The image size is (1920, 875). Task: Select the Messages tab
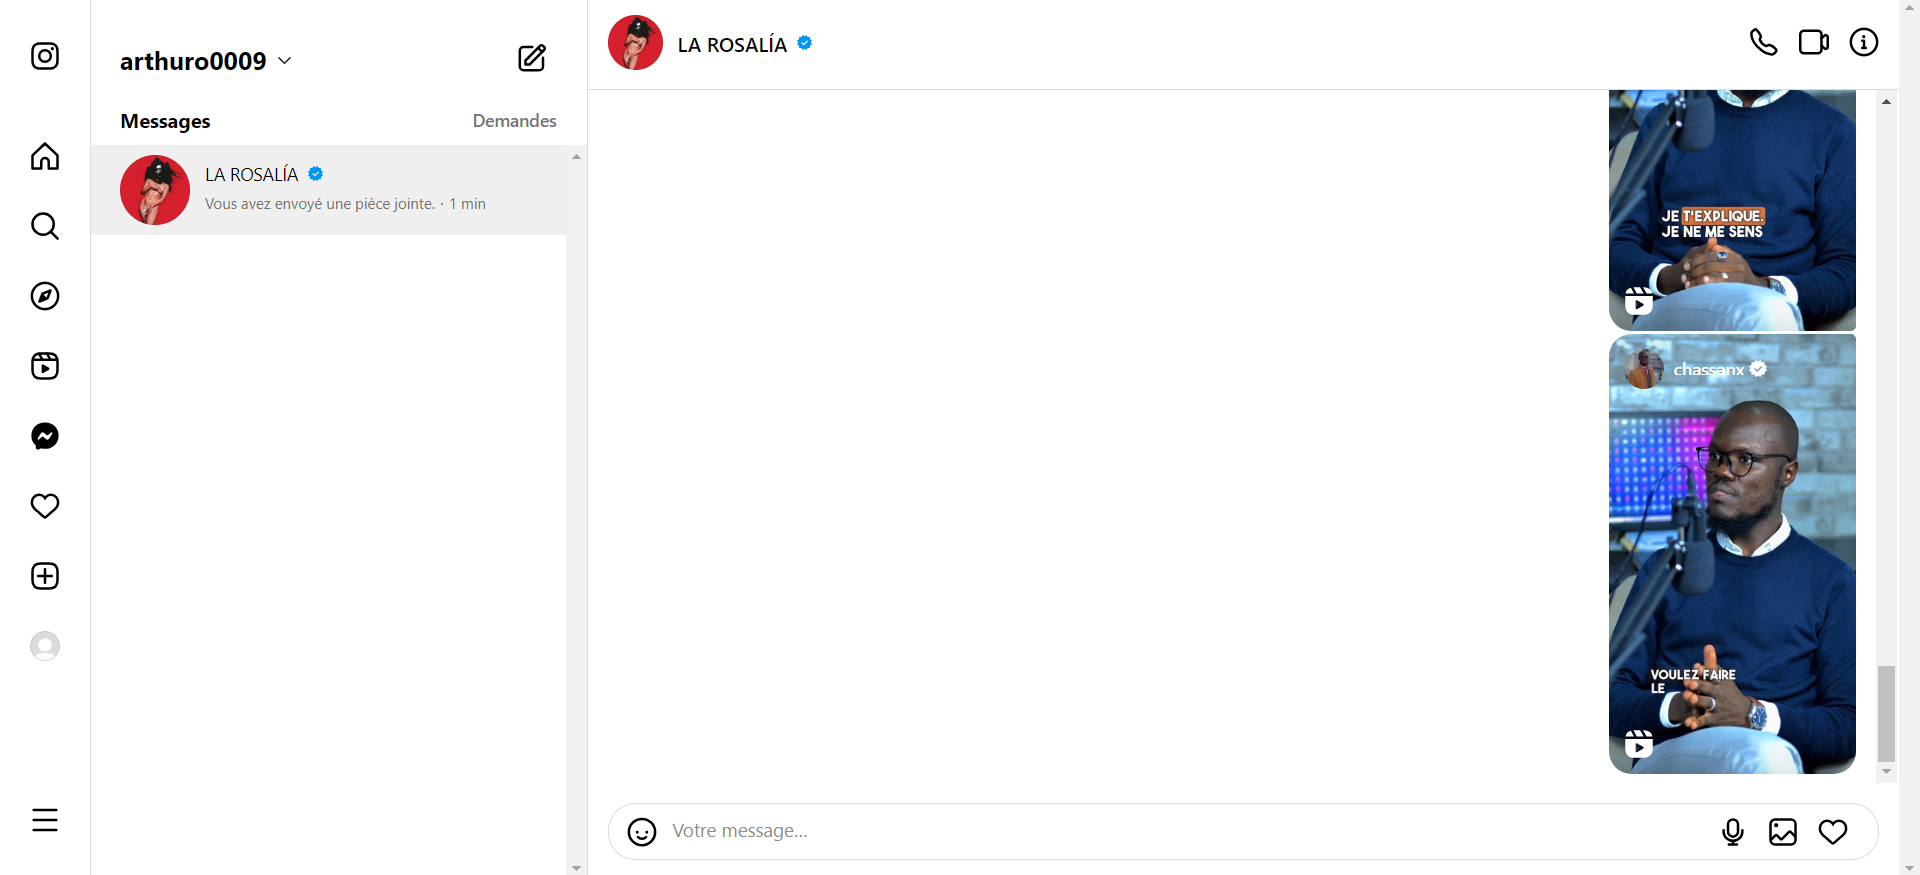(165, 121)
